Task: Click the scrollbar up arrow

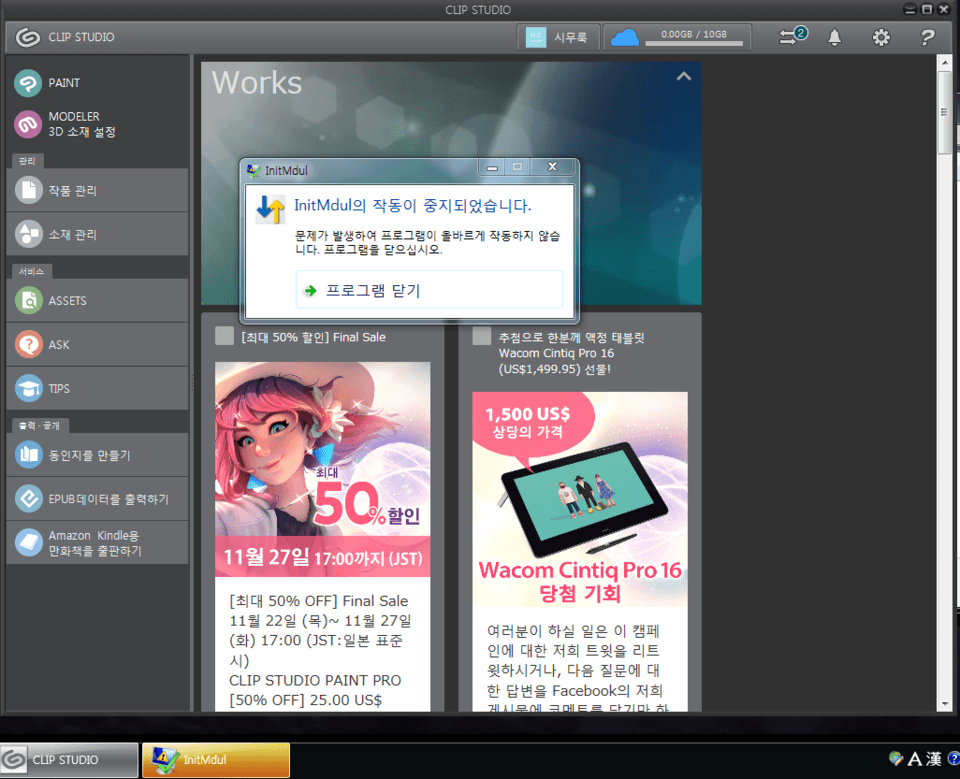Action: (944, 62)
